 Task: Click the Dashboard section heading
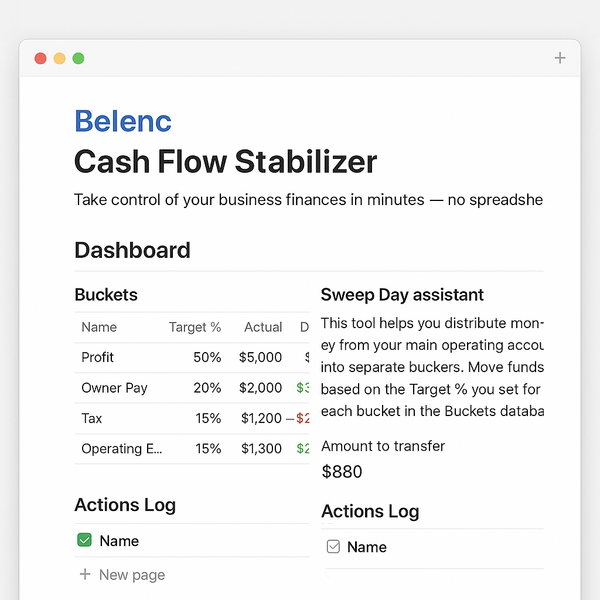(x=132, y=250)
